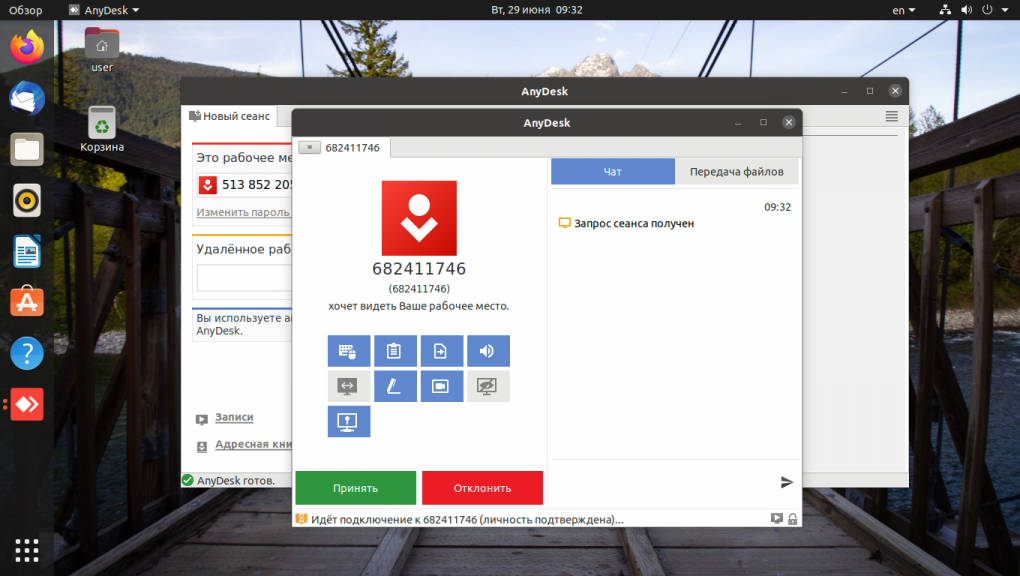This screenshot has width=1020, height=576.
Task: Enable the privacy mode permission
Action: click(488, 386)
